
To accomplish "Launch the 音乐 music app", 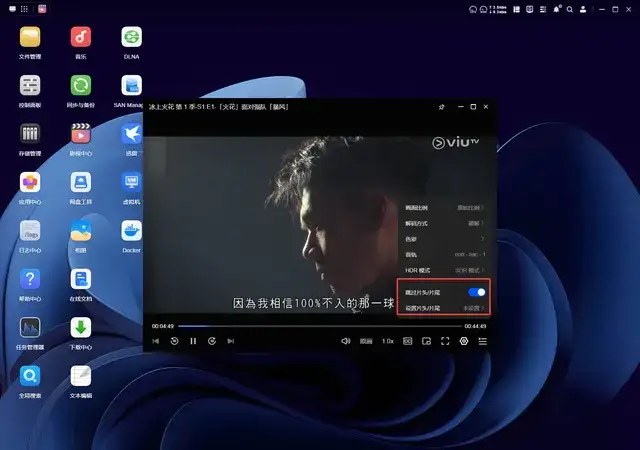I will point(80,37).
